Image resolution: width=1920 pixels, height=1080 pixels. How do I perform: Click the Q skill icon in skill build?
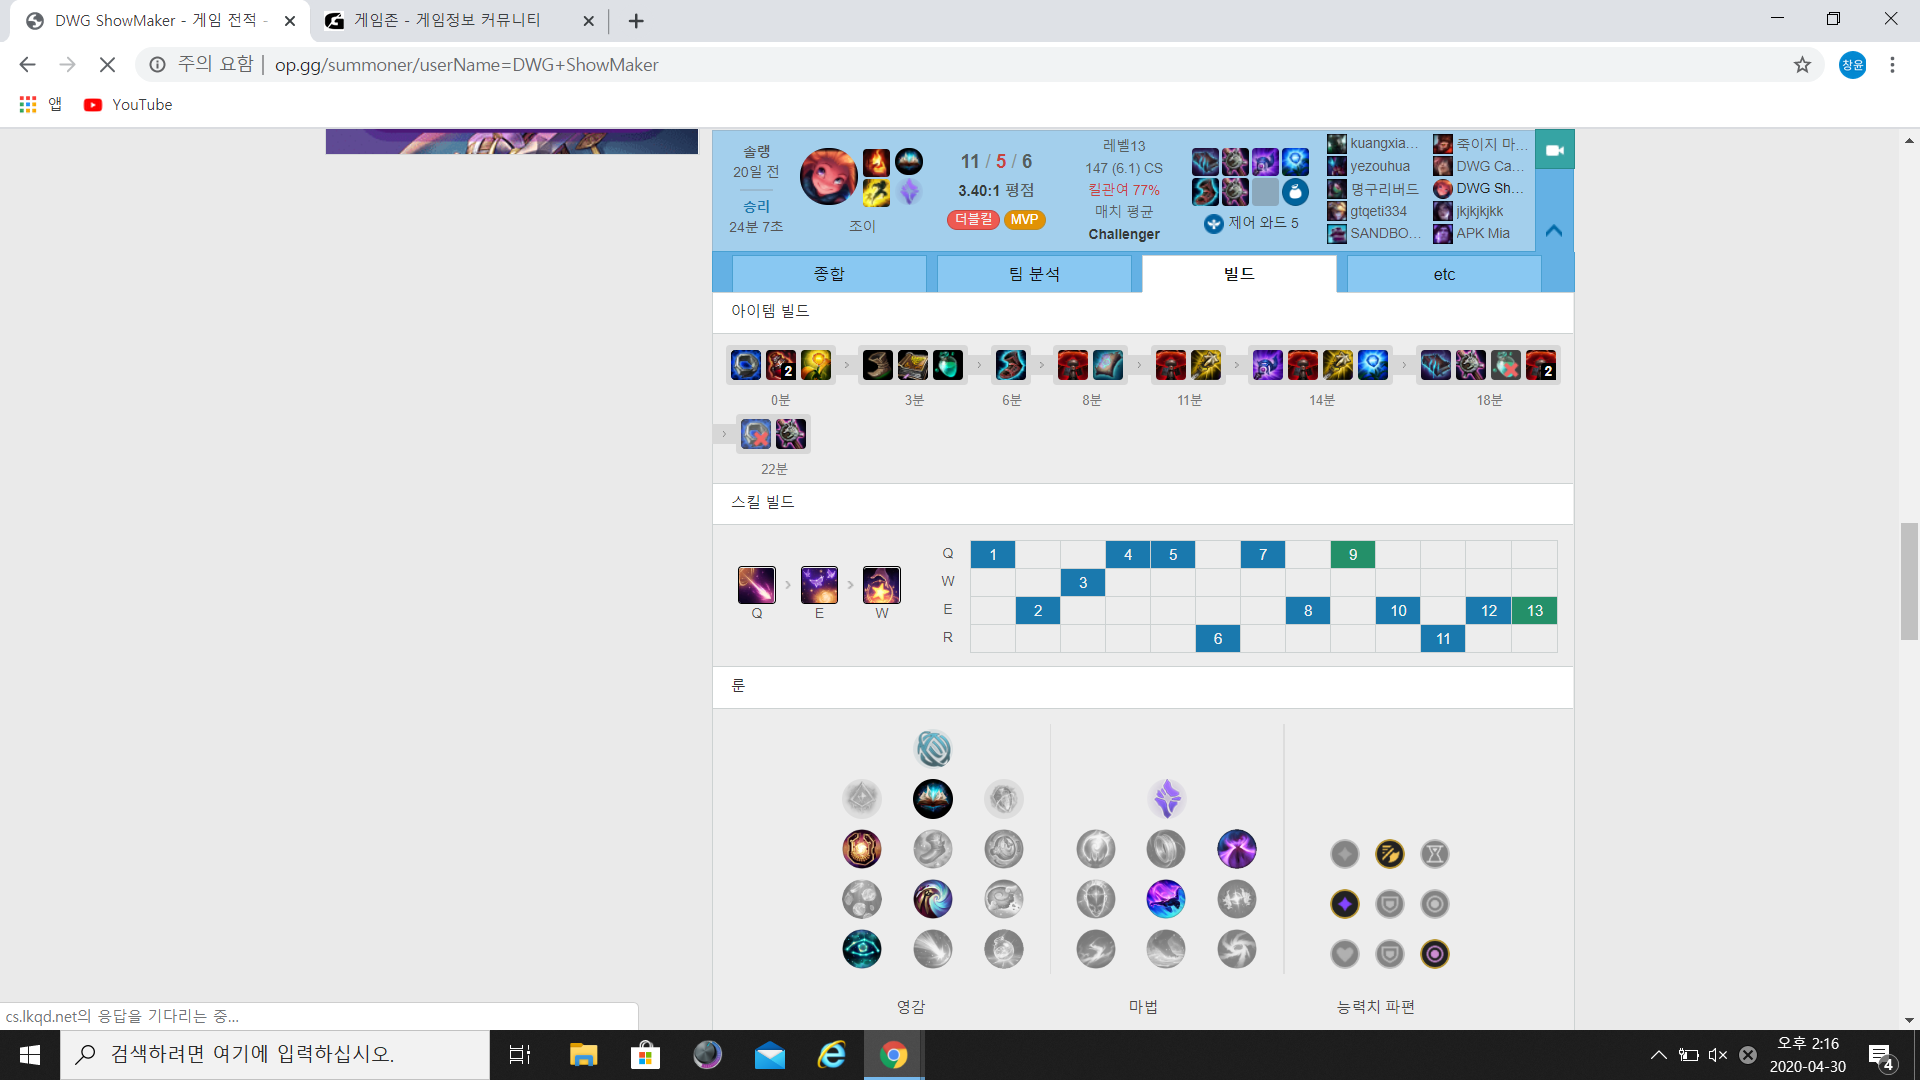(756, 585)
